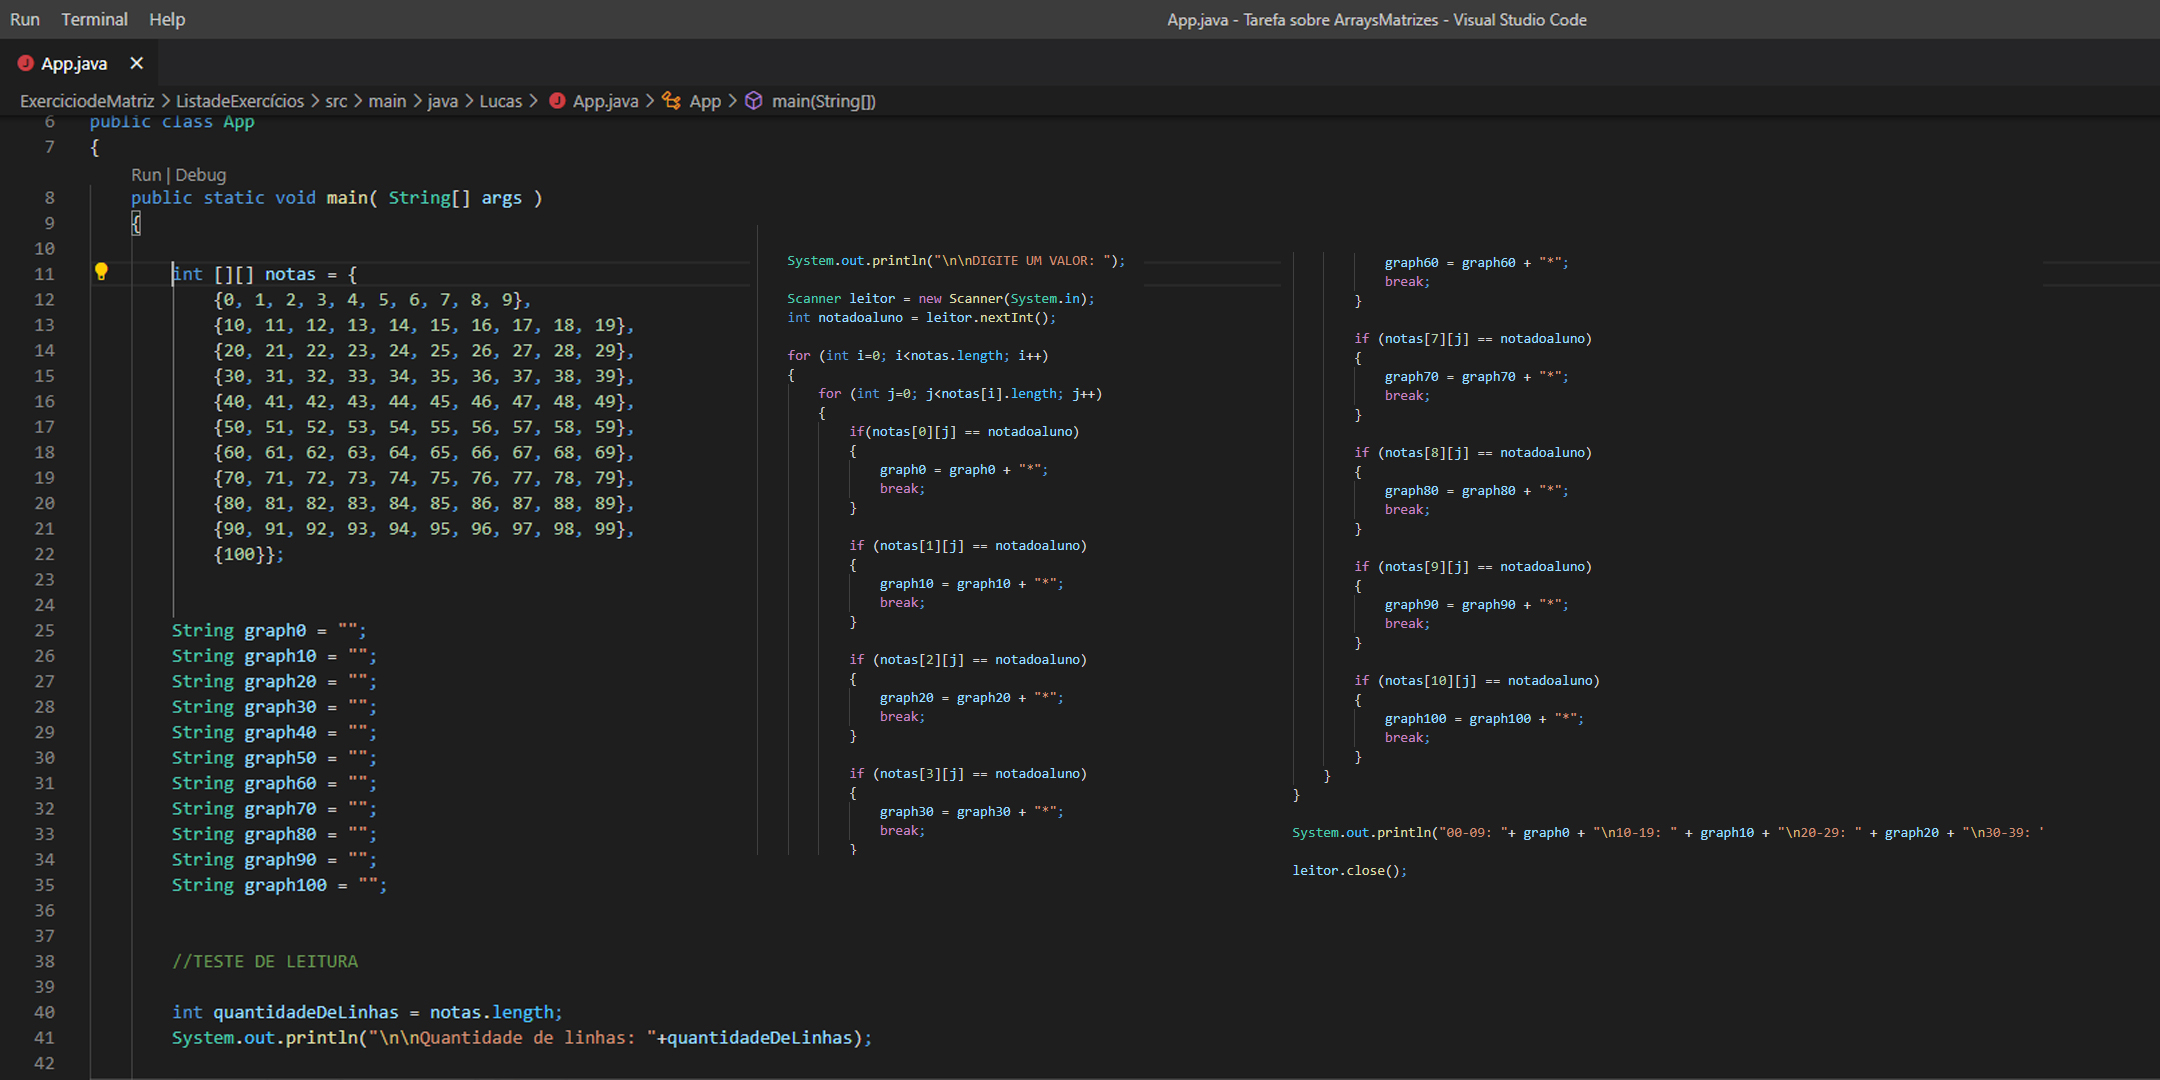Open the src breadcrumb dropdown
This screenshot has width=2160, height=1080.
336,101
